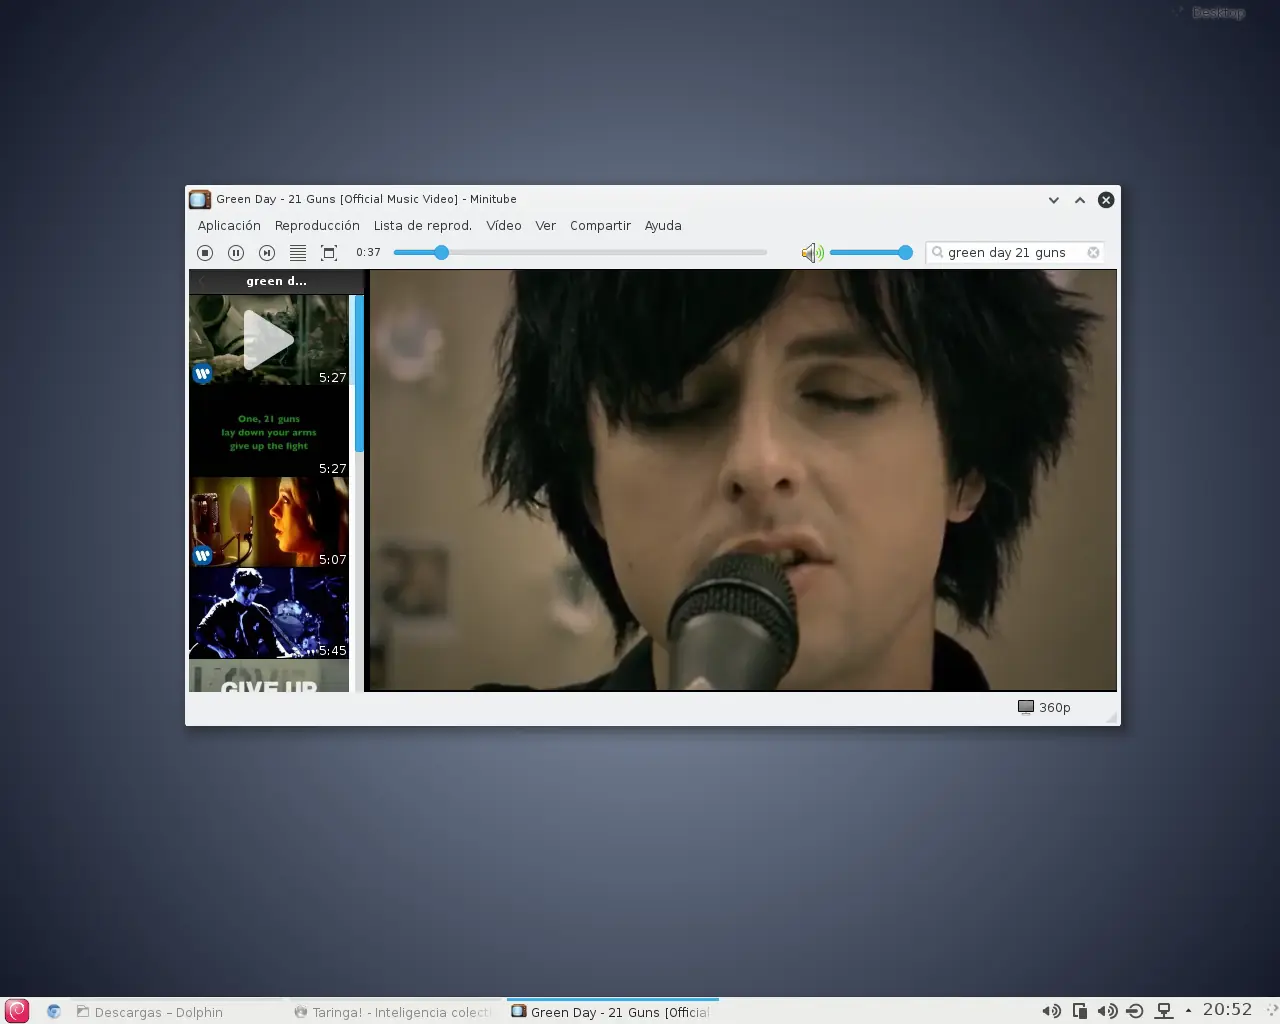Image resolution: width=1280 pixels, height=1024 pixels.
Task: Maximize the Minitube window
Action: click(1080, 200)
